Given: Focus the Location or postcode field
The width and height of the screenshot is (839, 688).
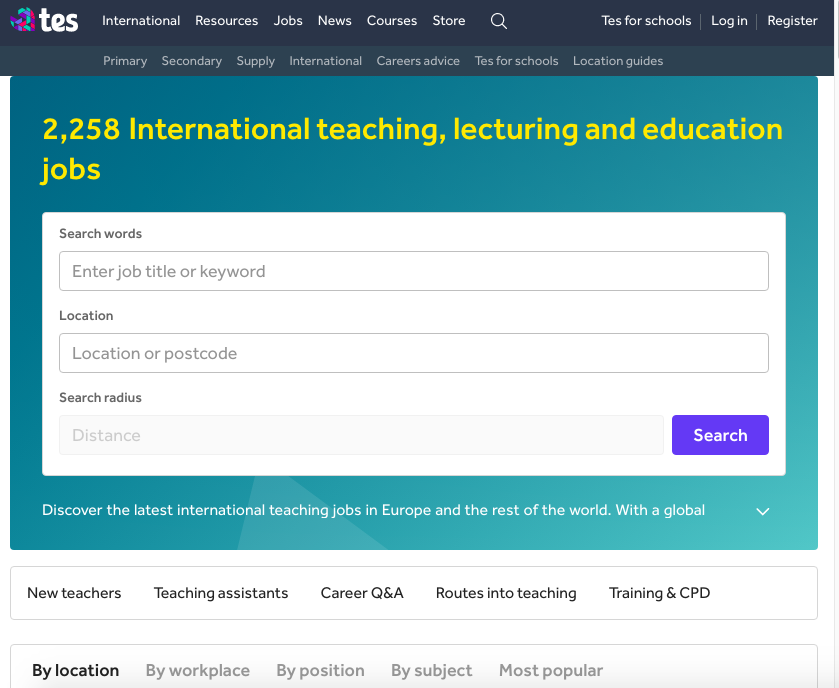Looking at the screenshot, I should (x=414, y=353).
